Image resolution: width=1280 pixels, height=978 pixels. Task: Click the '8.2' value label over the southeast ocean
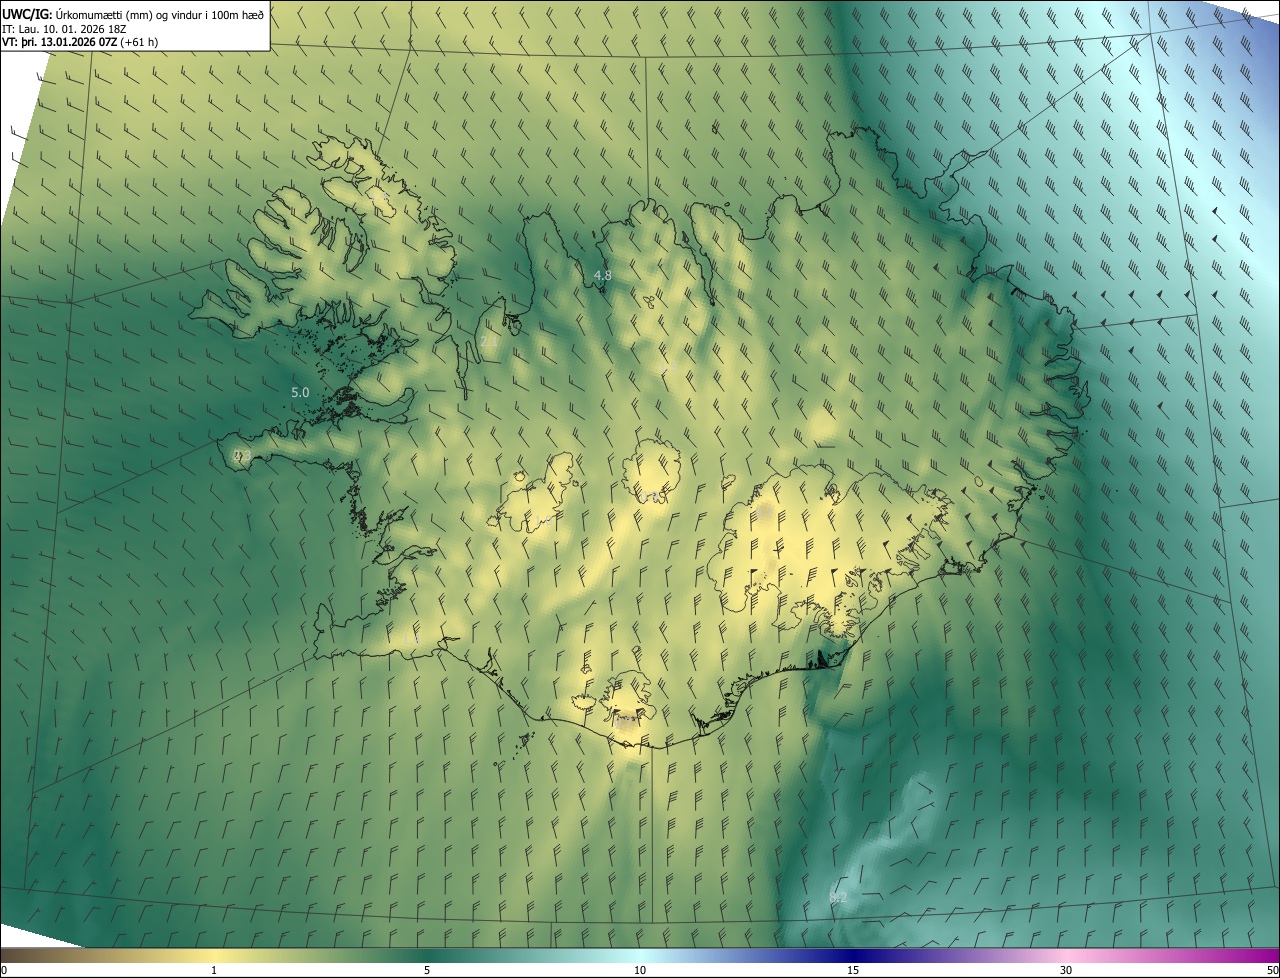(838, 898)
